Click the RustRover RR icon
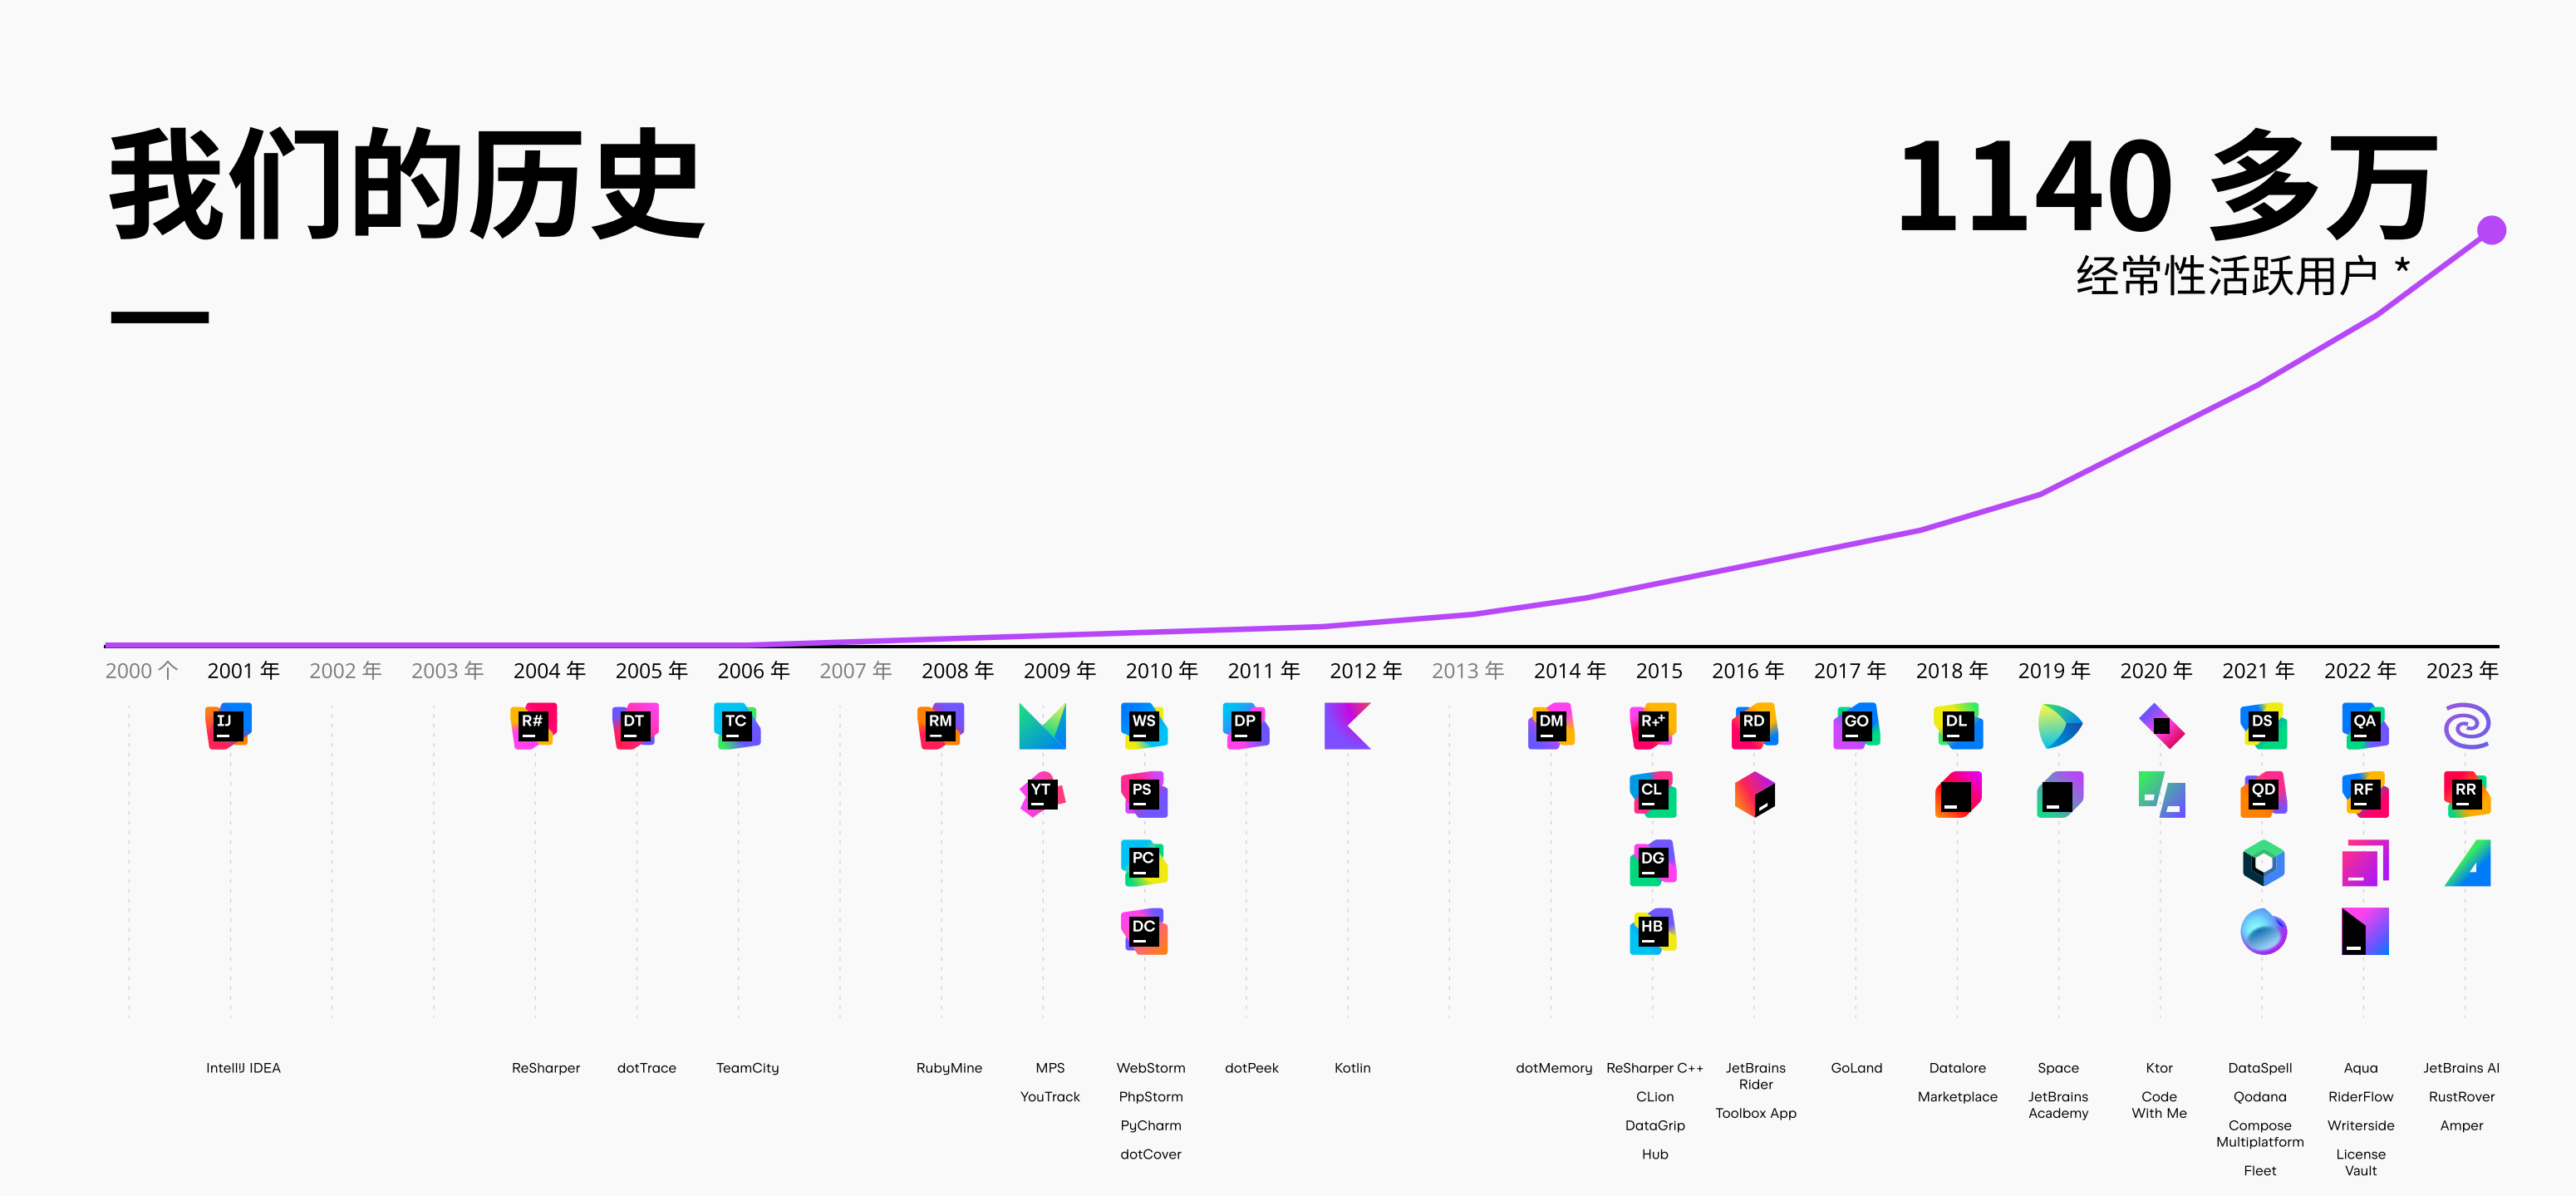Screen dimensions: 2576x1196 pos(2466,794)
